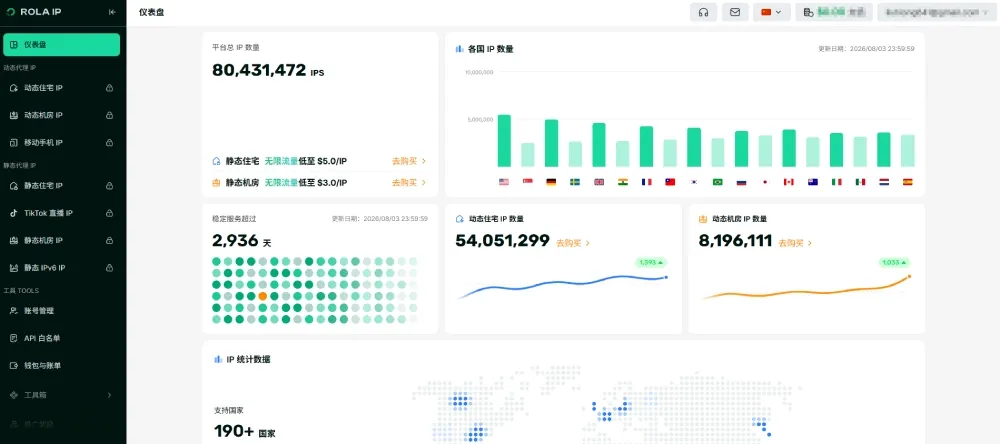The width and height of the screenshot is (1000, 444).
Task: Click the house icon beside 静态住宅
Action: click(216, 161)
